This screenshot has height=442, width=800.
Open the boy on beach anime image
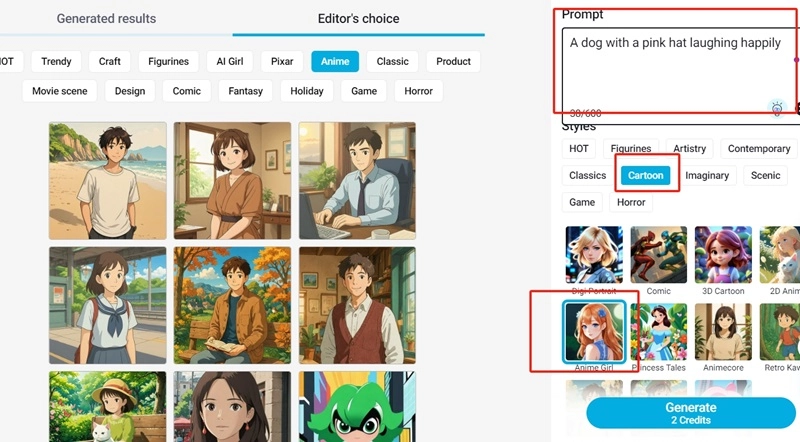click(x=108, y=181)
